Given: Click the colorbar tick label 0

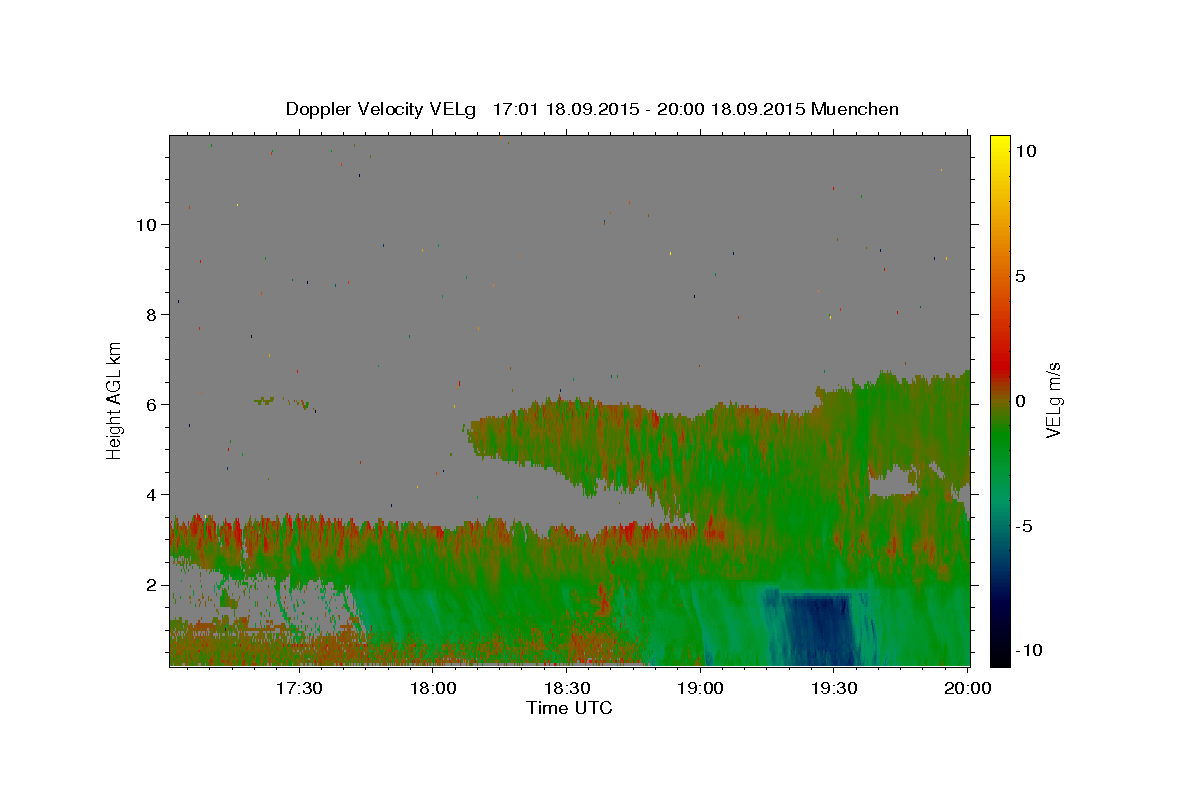Looking at the screenshot, I should click(x=1020, y=401).
